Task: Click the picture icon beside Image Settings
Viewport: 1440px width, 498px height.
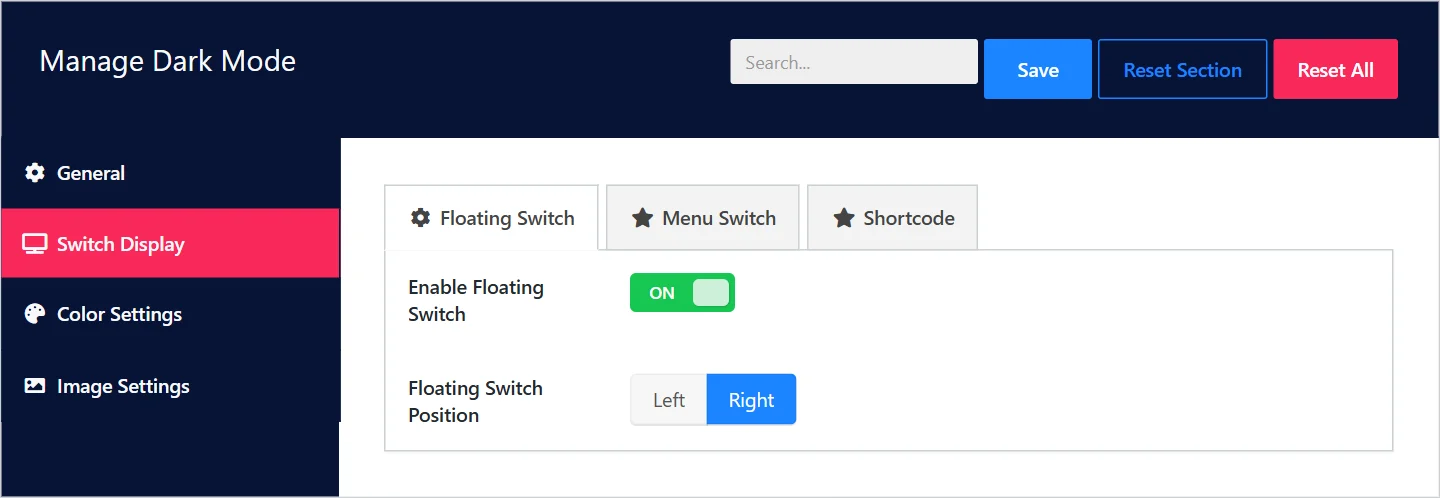Action: tap(35, 386)
